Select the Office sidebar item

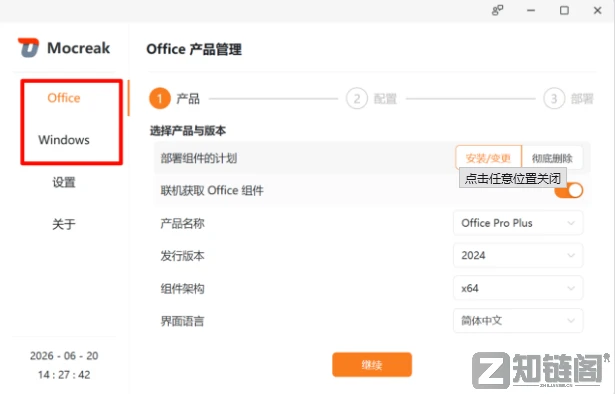coord(64,98)
